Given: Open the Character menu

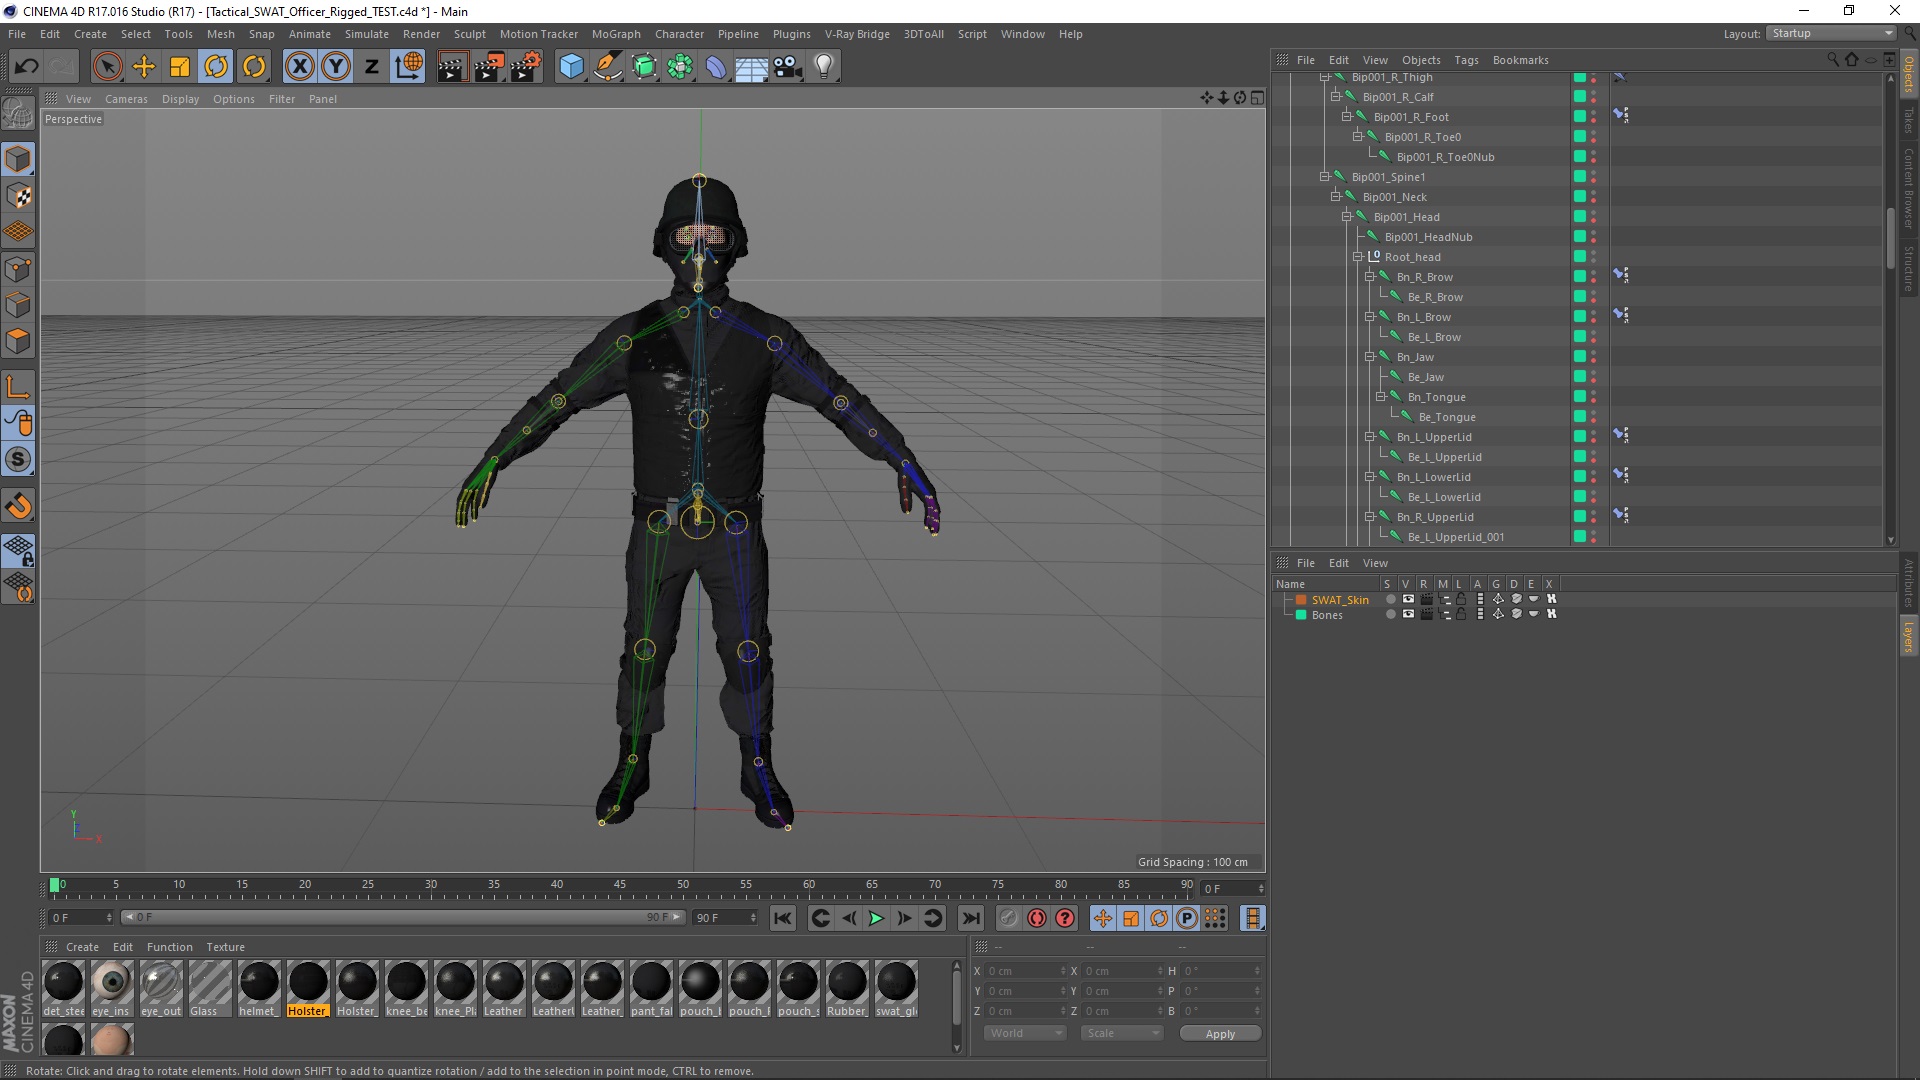Looking at the screenshot, I should click(x=679, y=34).
